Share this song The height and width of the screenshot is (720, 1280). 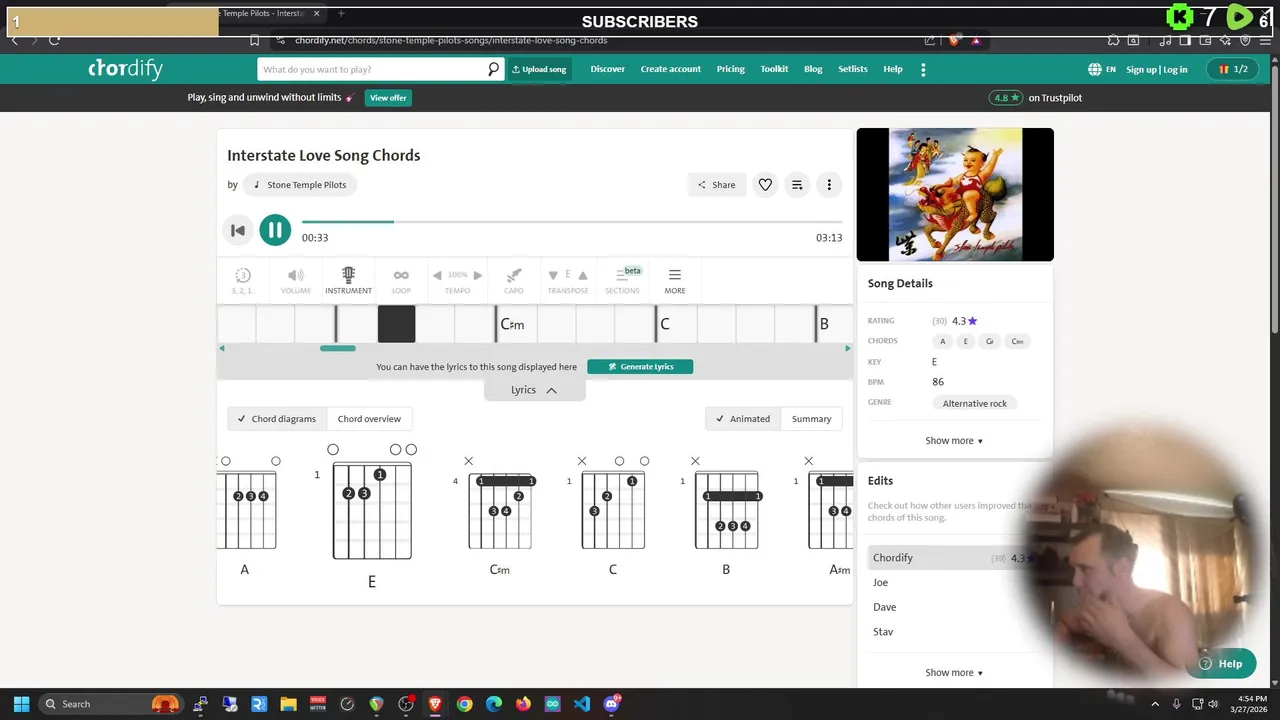(x=716, y=185)
